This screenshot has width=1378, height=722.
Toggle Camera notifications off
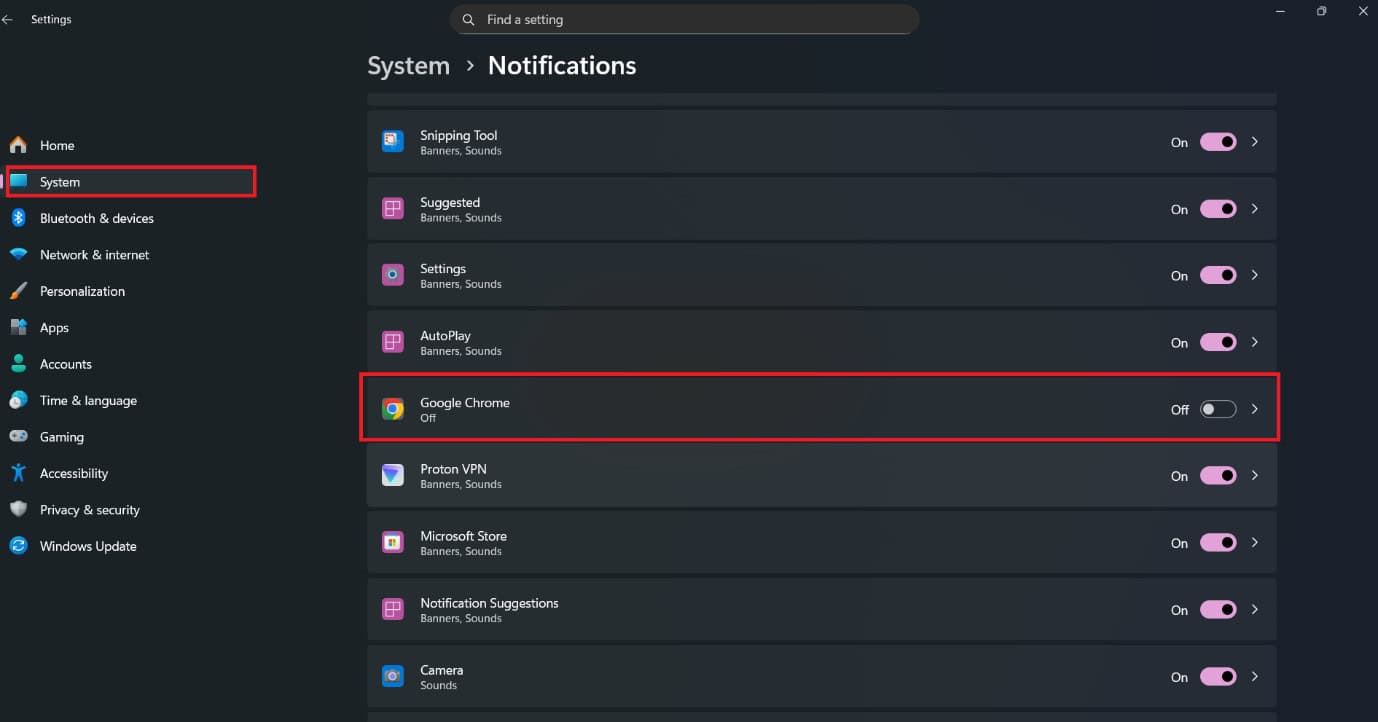coord(1218,676)
